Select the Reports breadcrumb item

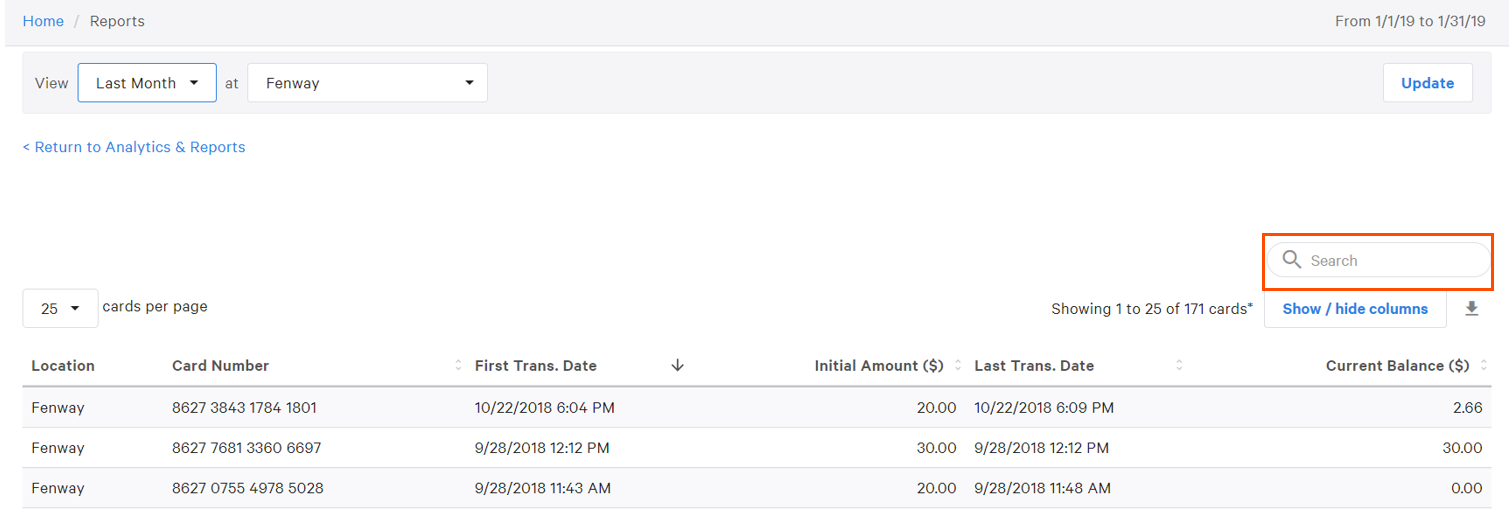pos(117,21)
